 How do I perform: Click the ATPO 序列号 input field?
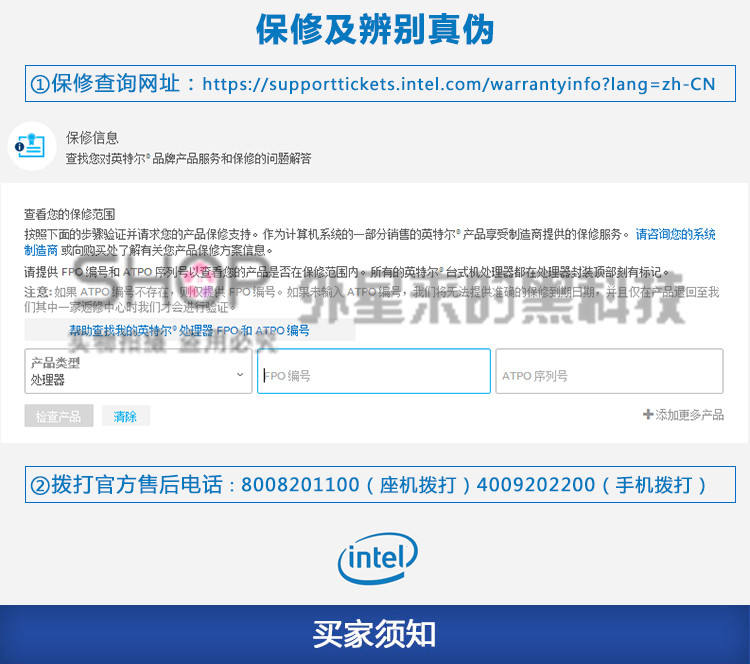tap(609, 371)
